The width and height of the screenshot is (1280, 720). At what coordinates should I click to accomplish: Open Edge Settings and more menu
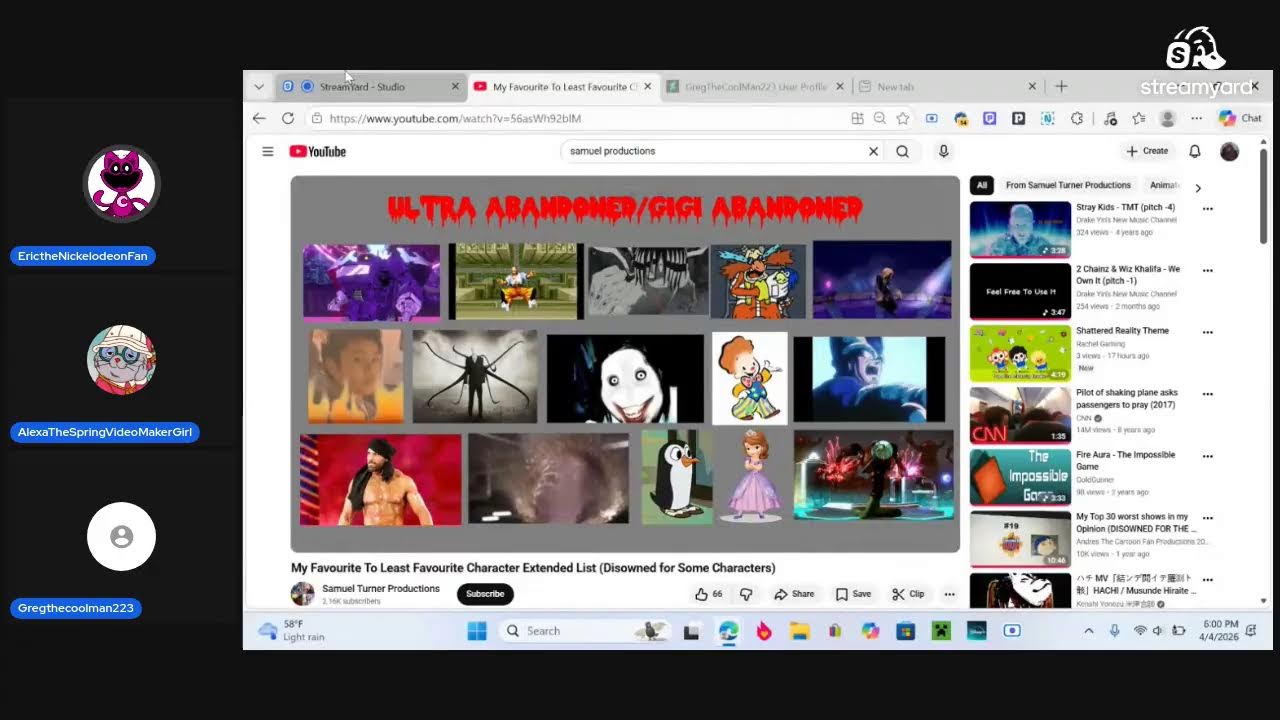(x=1196, y=118)
